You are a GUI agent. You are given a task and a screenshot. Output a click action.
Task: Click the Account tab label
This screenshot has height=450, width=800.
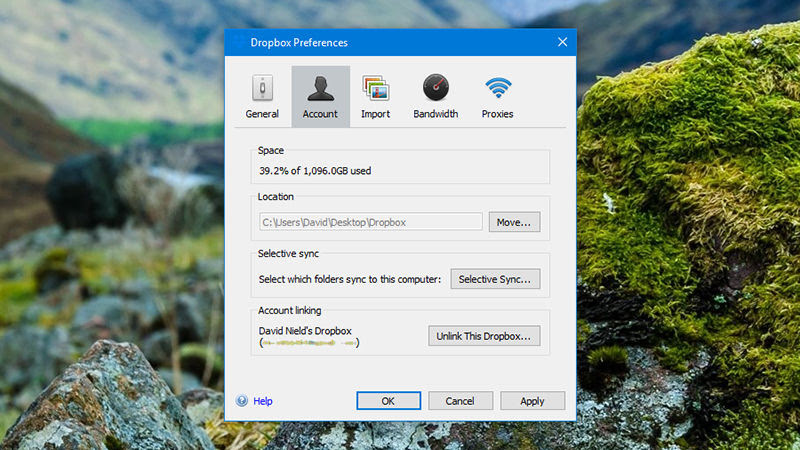[x=320, y=114]
